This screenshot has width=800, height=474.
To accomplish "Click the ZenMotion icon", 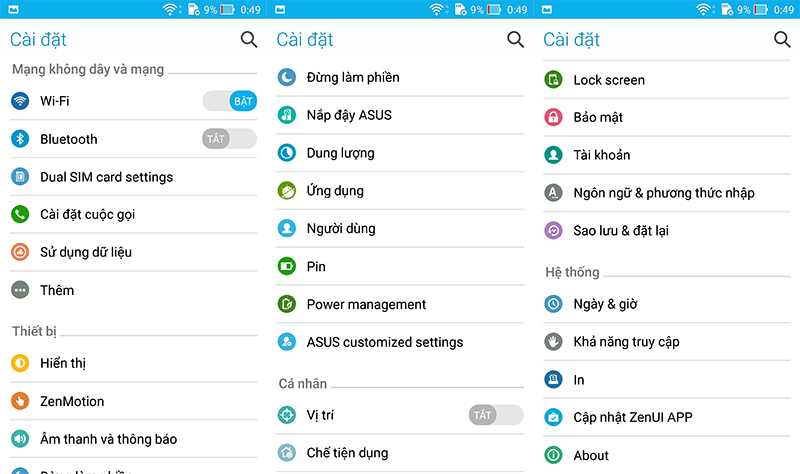I will [x=20, y=401].
